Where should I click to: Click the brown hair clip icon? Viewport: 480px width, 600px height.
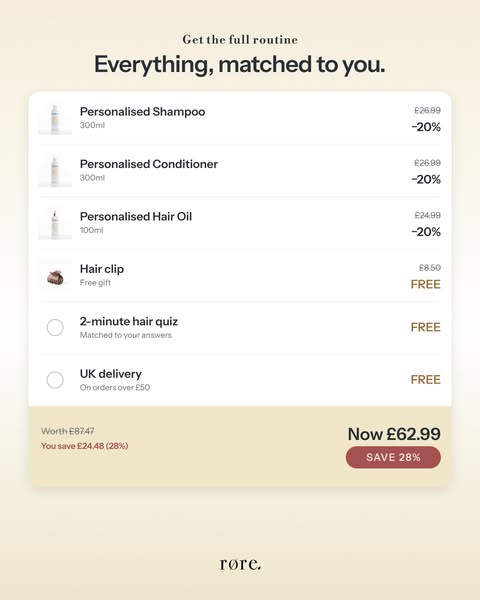point(55,277)
